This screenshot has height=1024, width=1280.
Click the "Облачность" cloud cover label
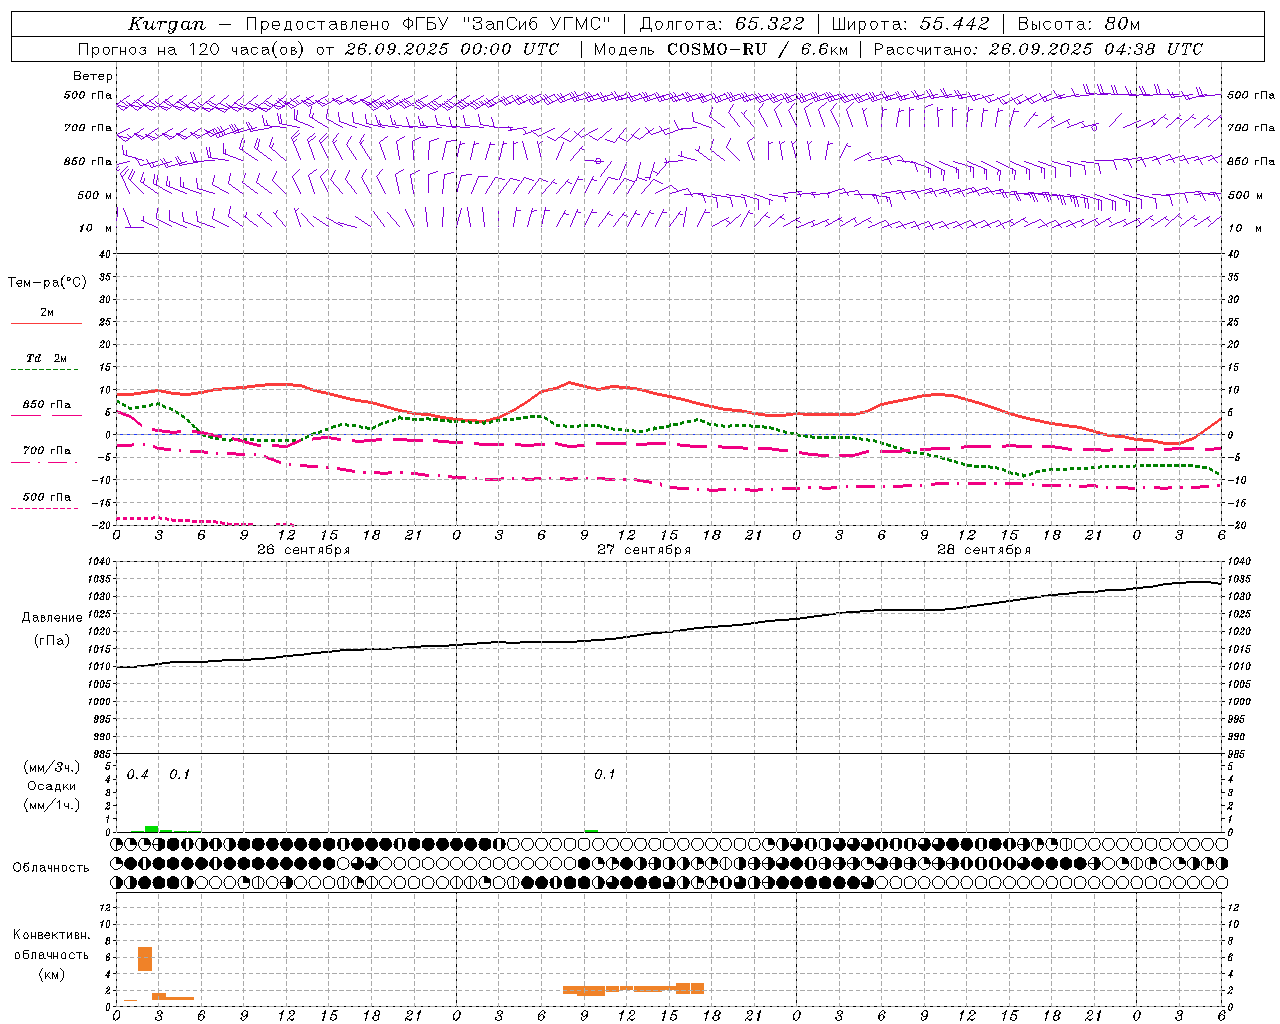tap(51, 867)
